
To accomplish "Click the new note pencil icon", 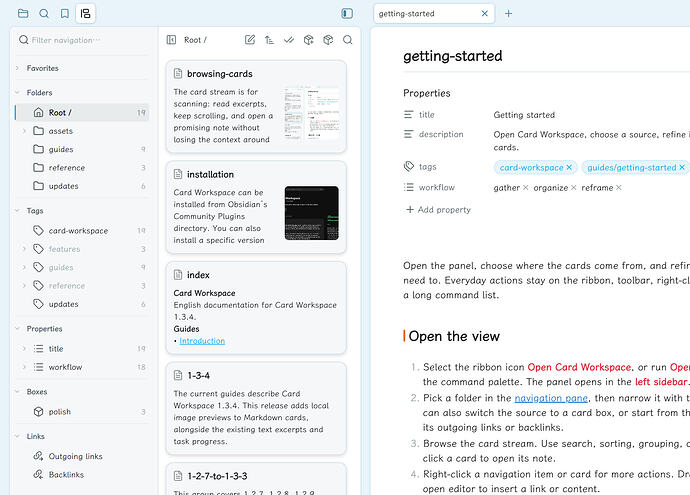I will pyautogui.click(x=250, y=40).
